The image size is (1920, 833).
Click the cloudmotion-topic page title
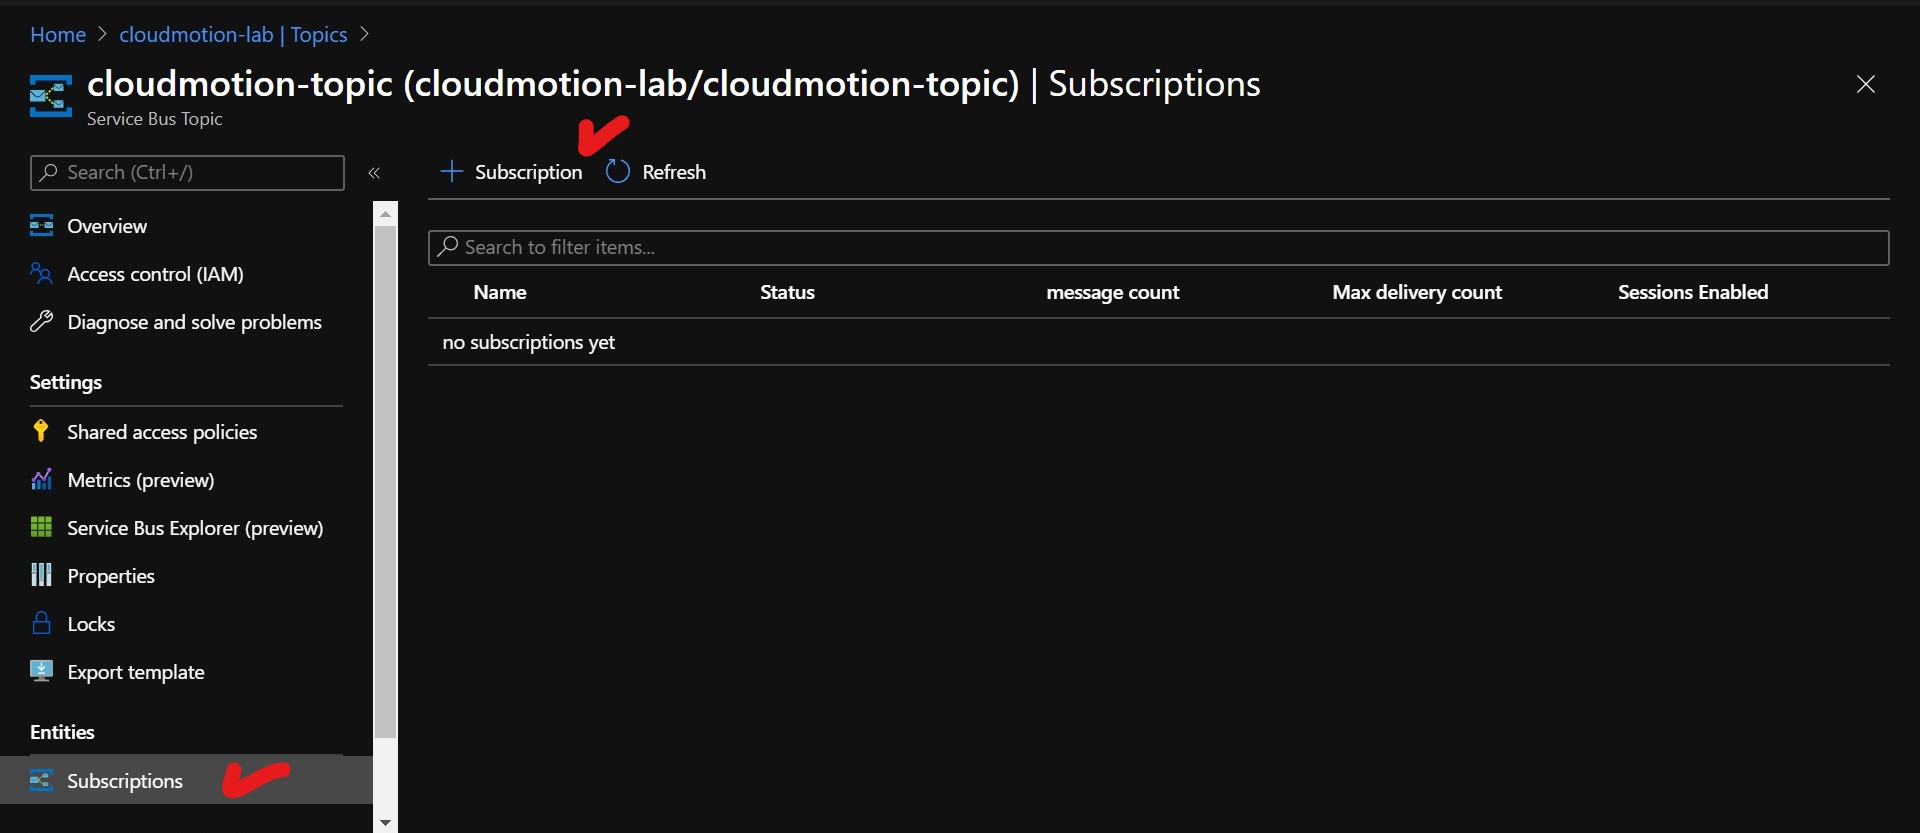click(673, 84)
